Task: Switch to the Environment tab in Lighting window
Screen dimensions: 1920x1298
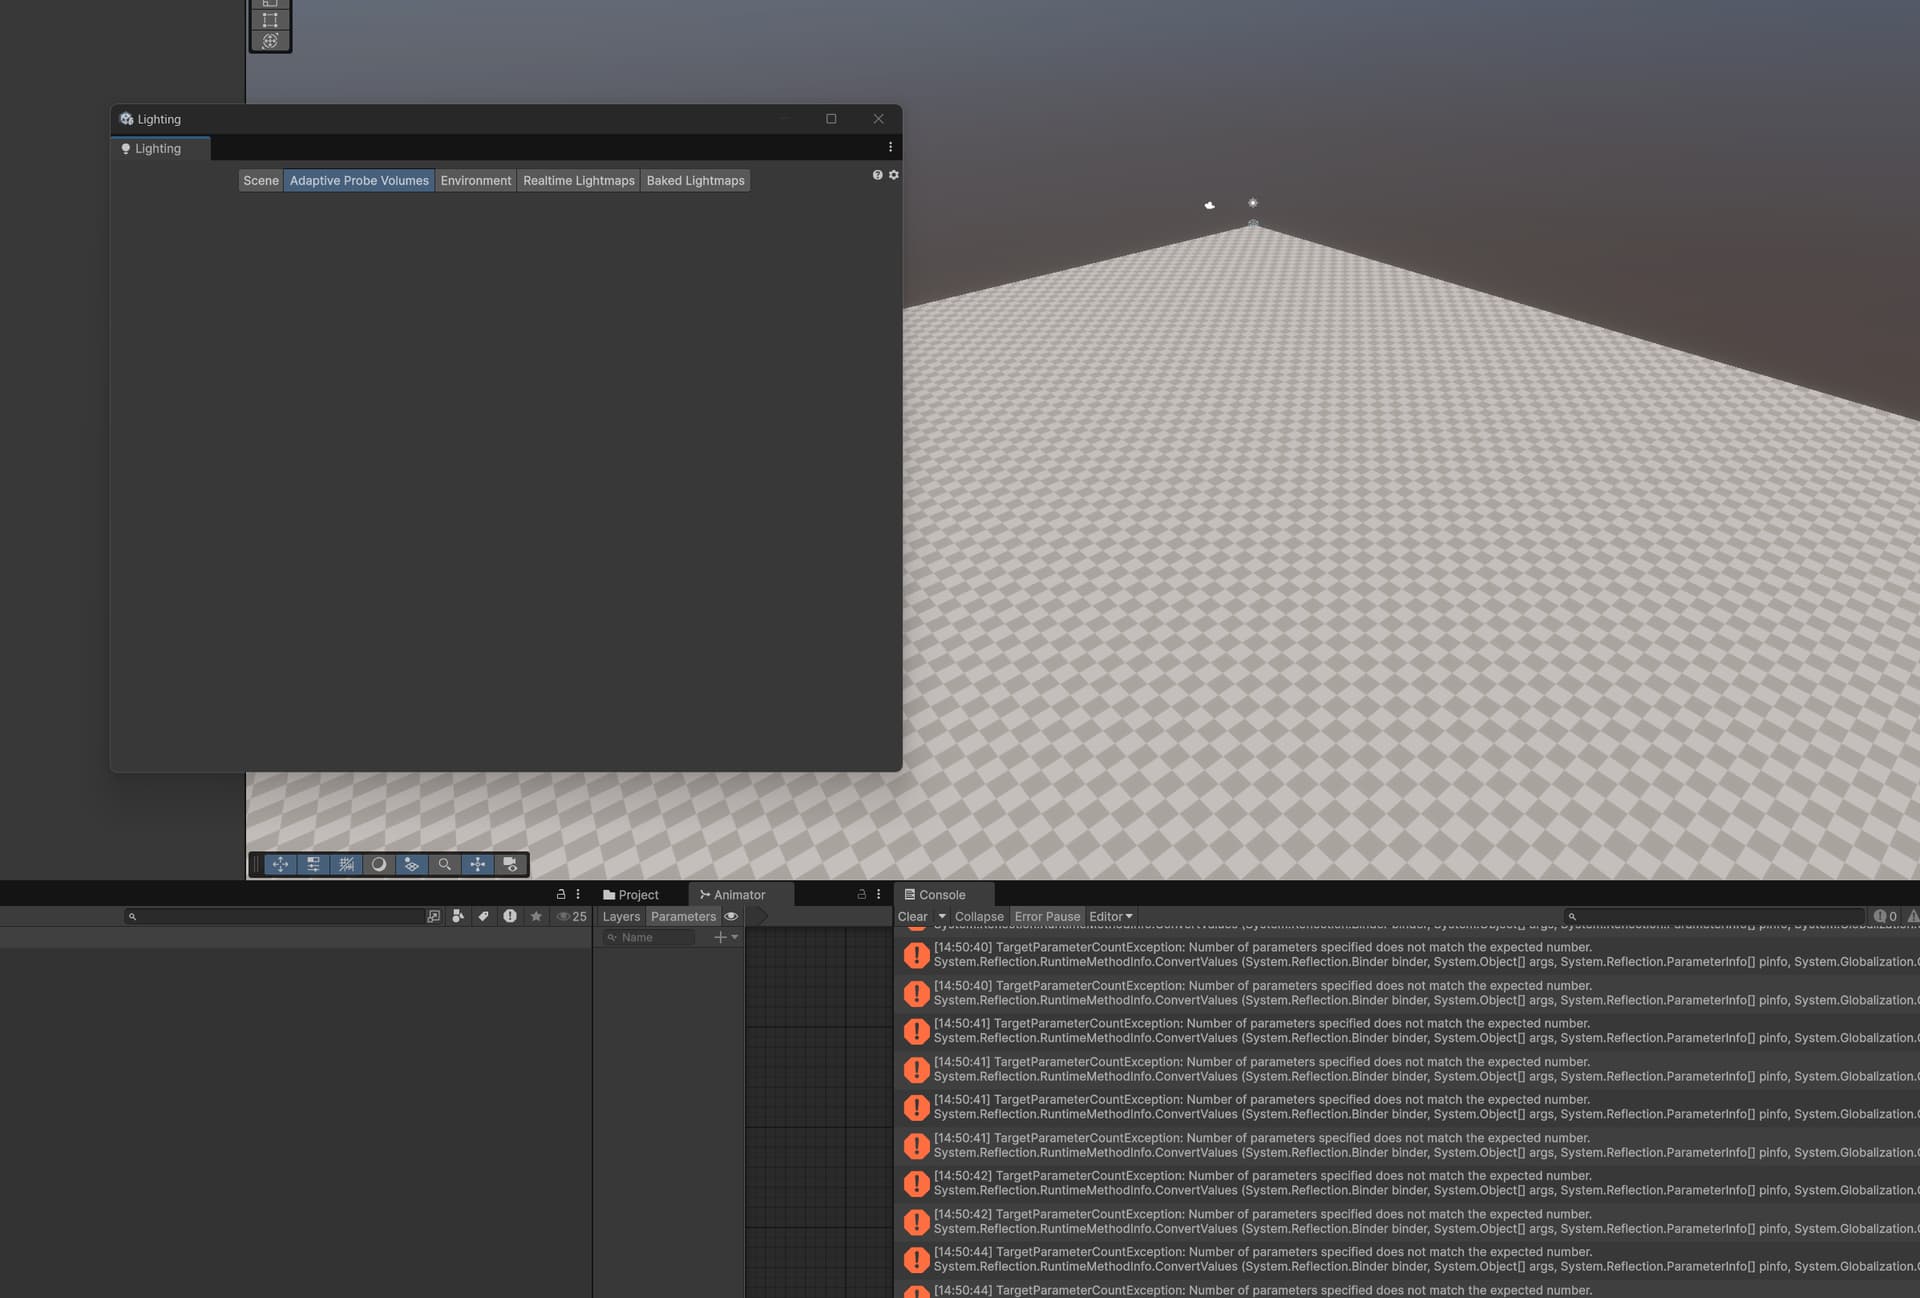Action: [476, 180]
